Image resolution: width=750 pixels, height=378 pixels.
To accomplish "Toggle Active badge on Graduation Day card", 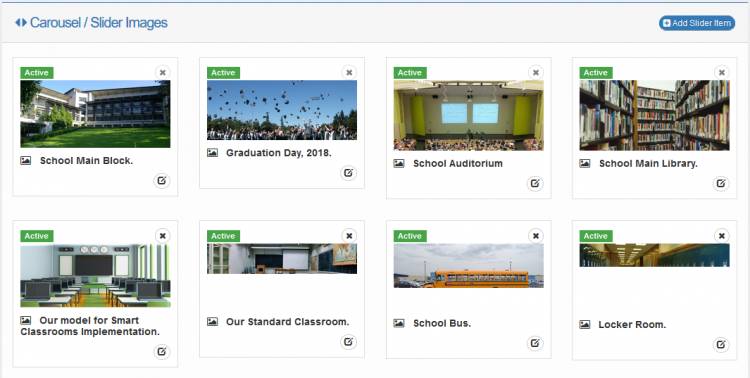I will coord(223,73).
